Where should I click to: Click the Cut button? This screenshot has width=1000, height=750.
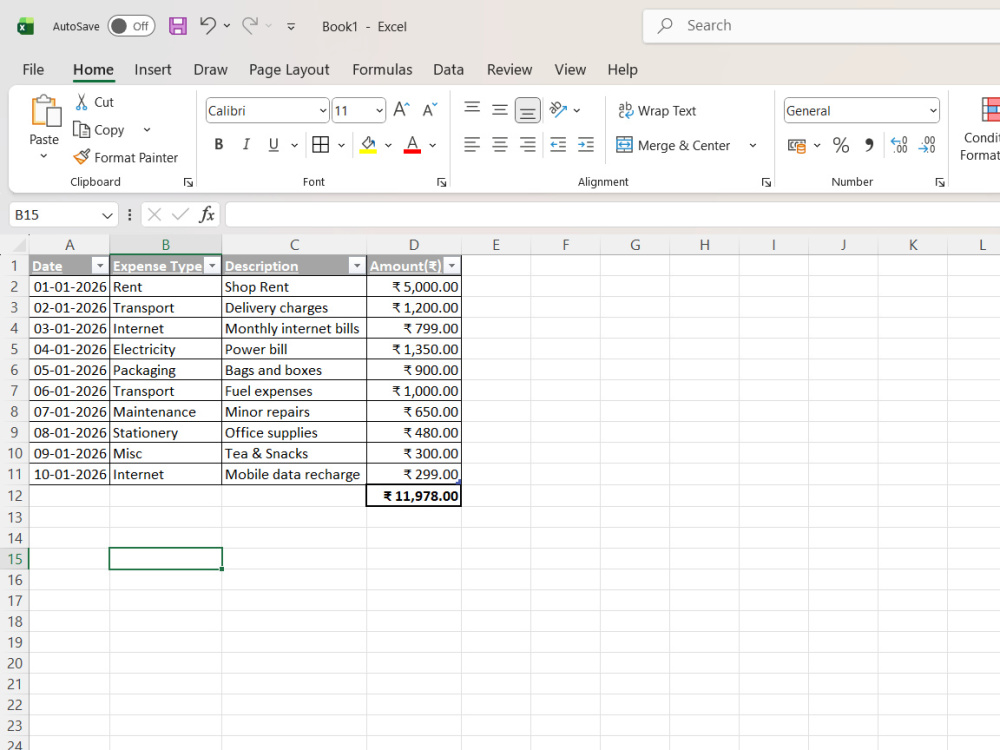coord(94,102)
